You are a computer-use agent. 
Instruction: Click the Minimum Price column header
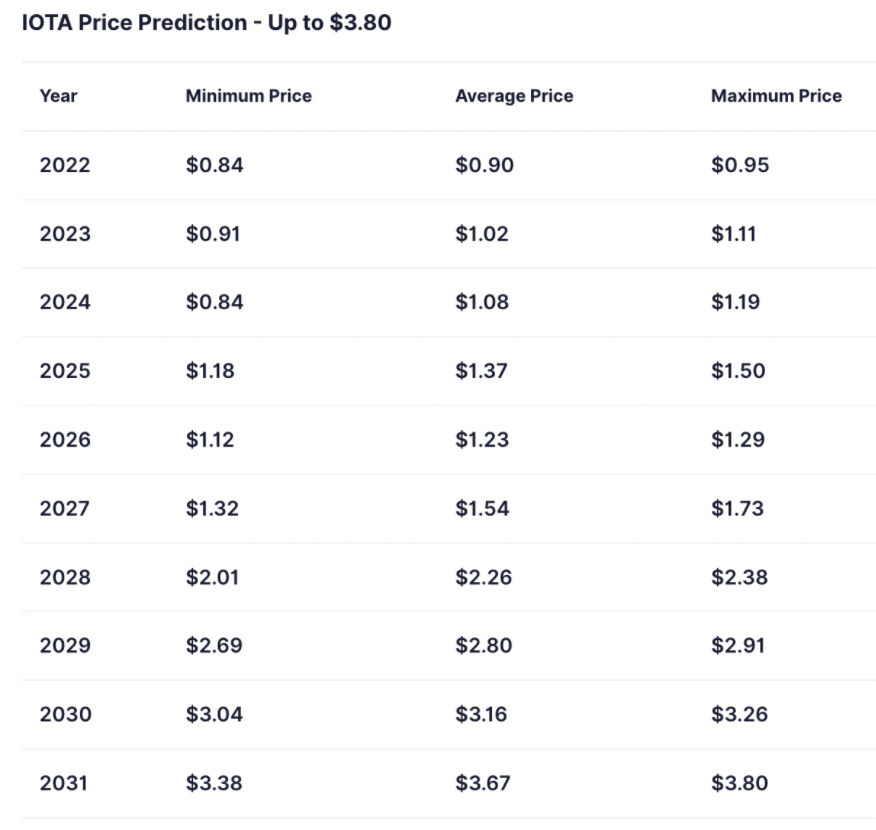248,97
